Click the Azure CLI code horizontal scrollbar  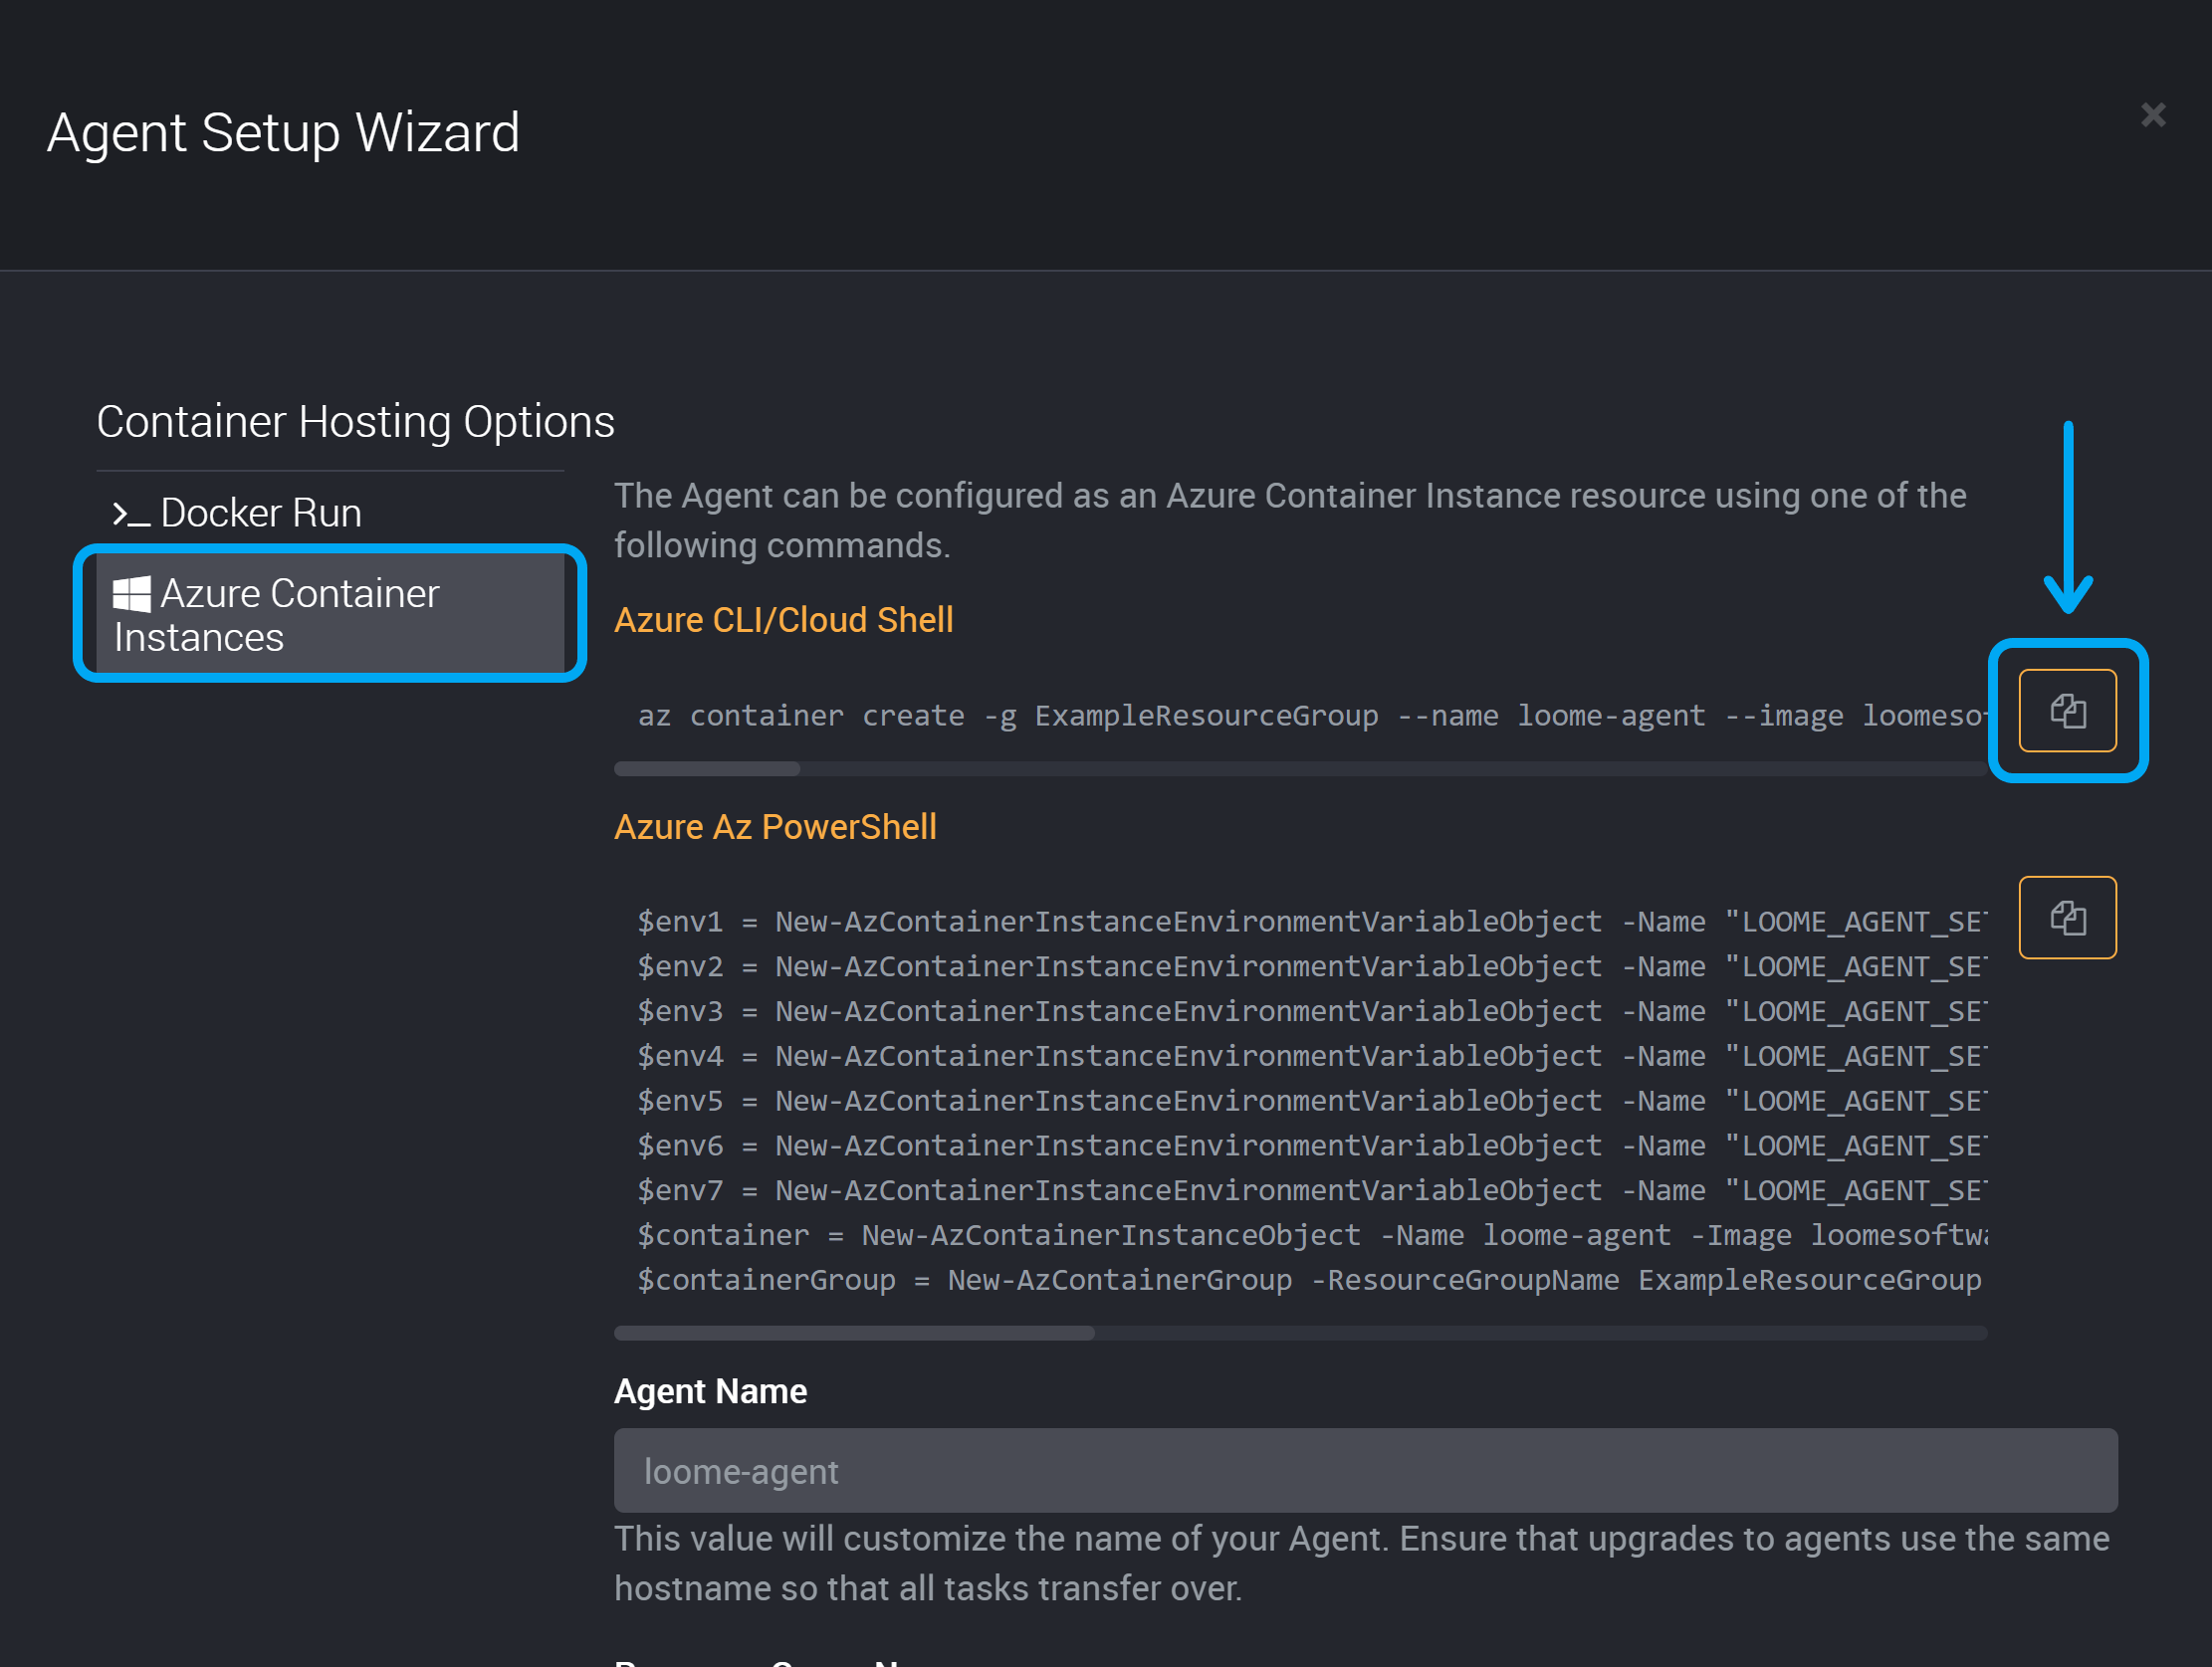coord(707,769)
